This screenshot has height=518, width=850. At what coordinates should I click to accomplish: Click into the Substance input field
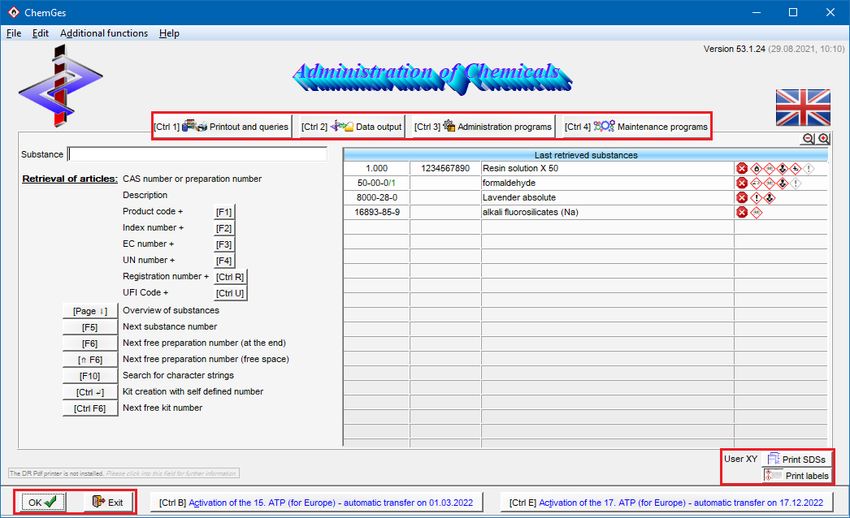click(197, 154)
